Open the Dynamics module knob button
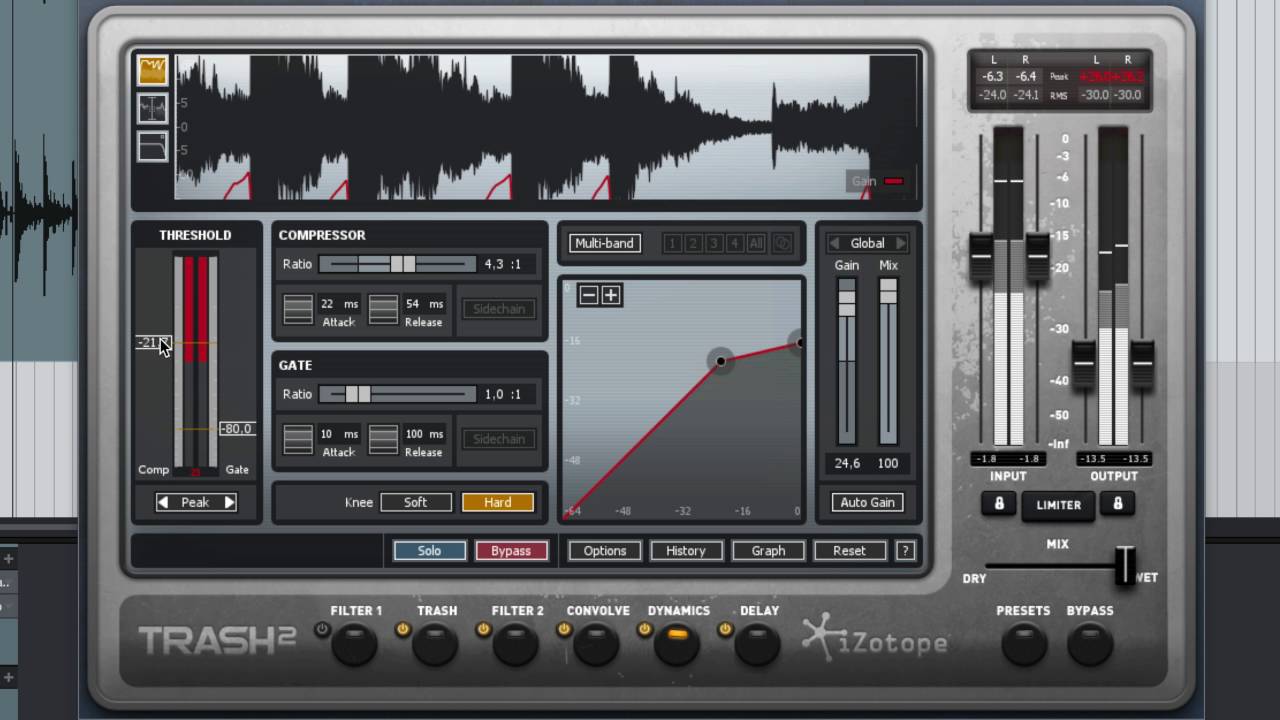 point(677,645)
